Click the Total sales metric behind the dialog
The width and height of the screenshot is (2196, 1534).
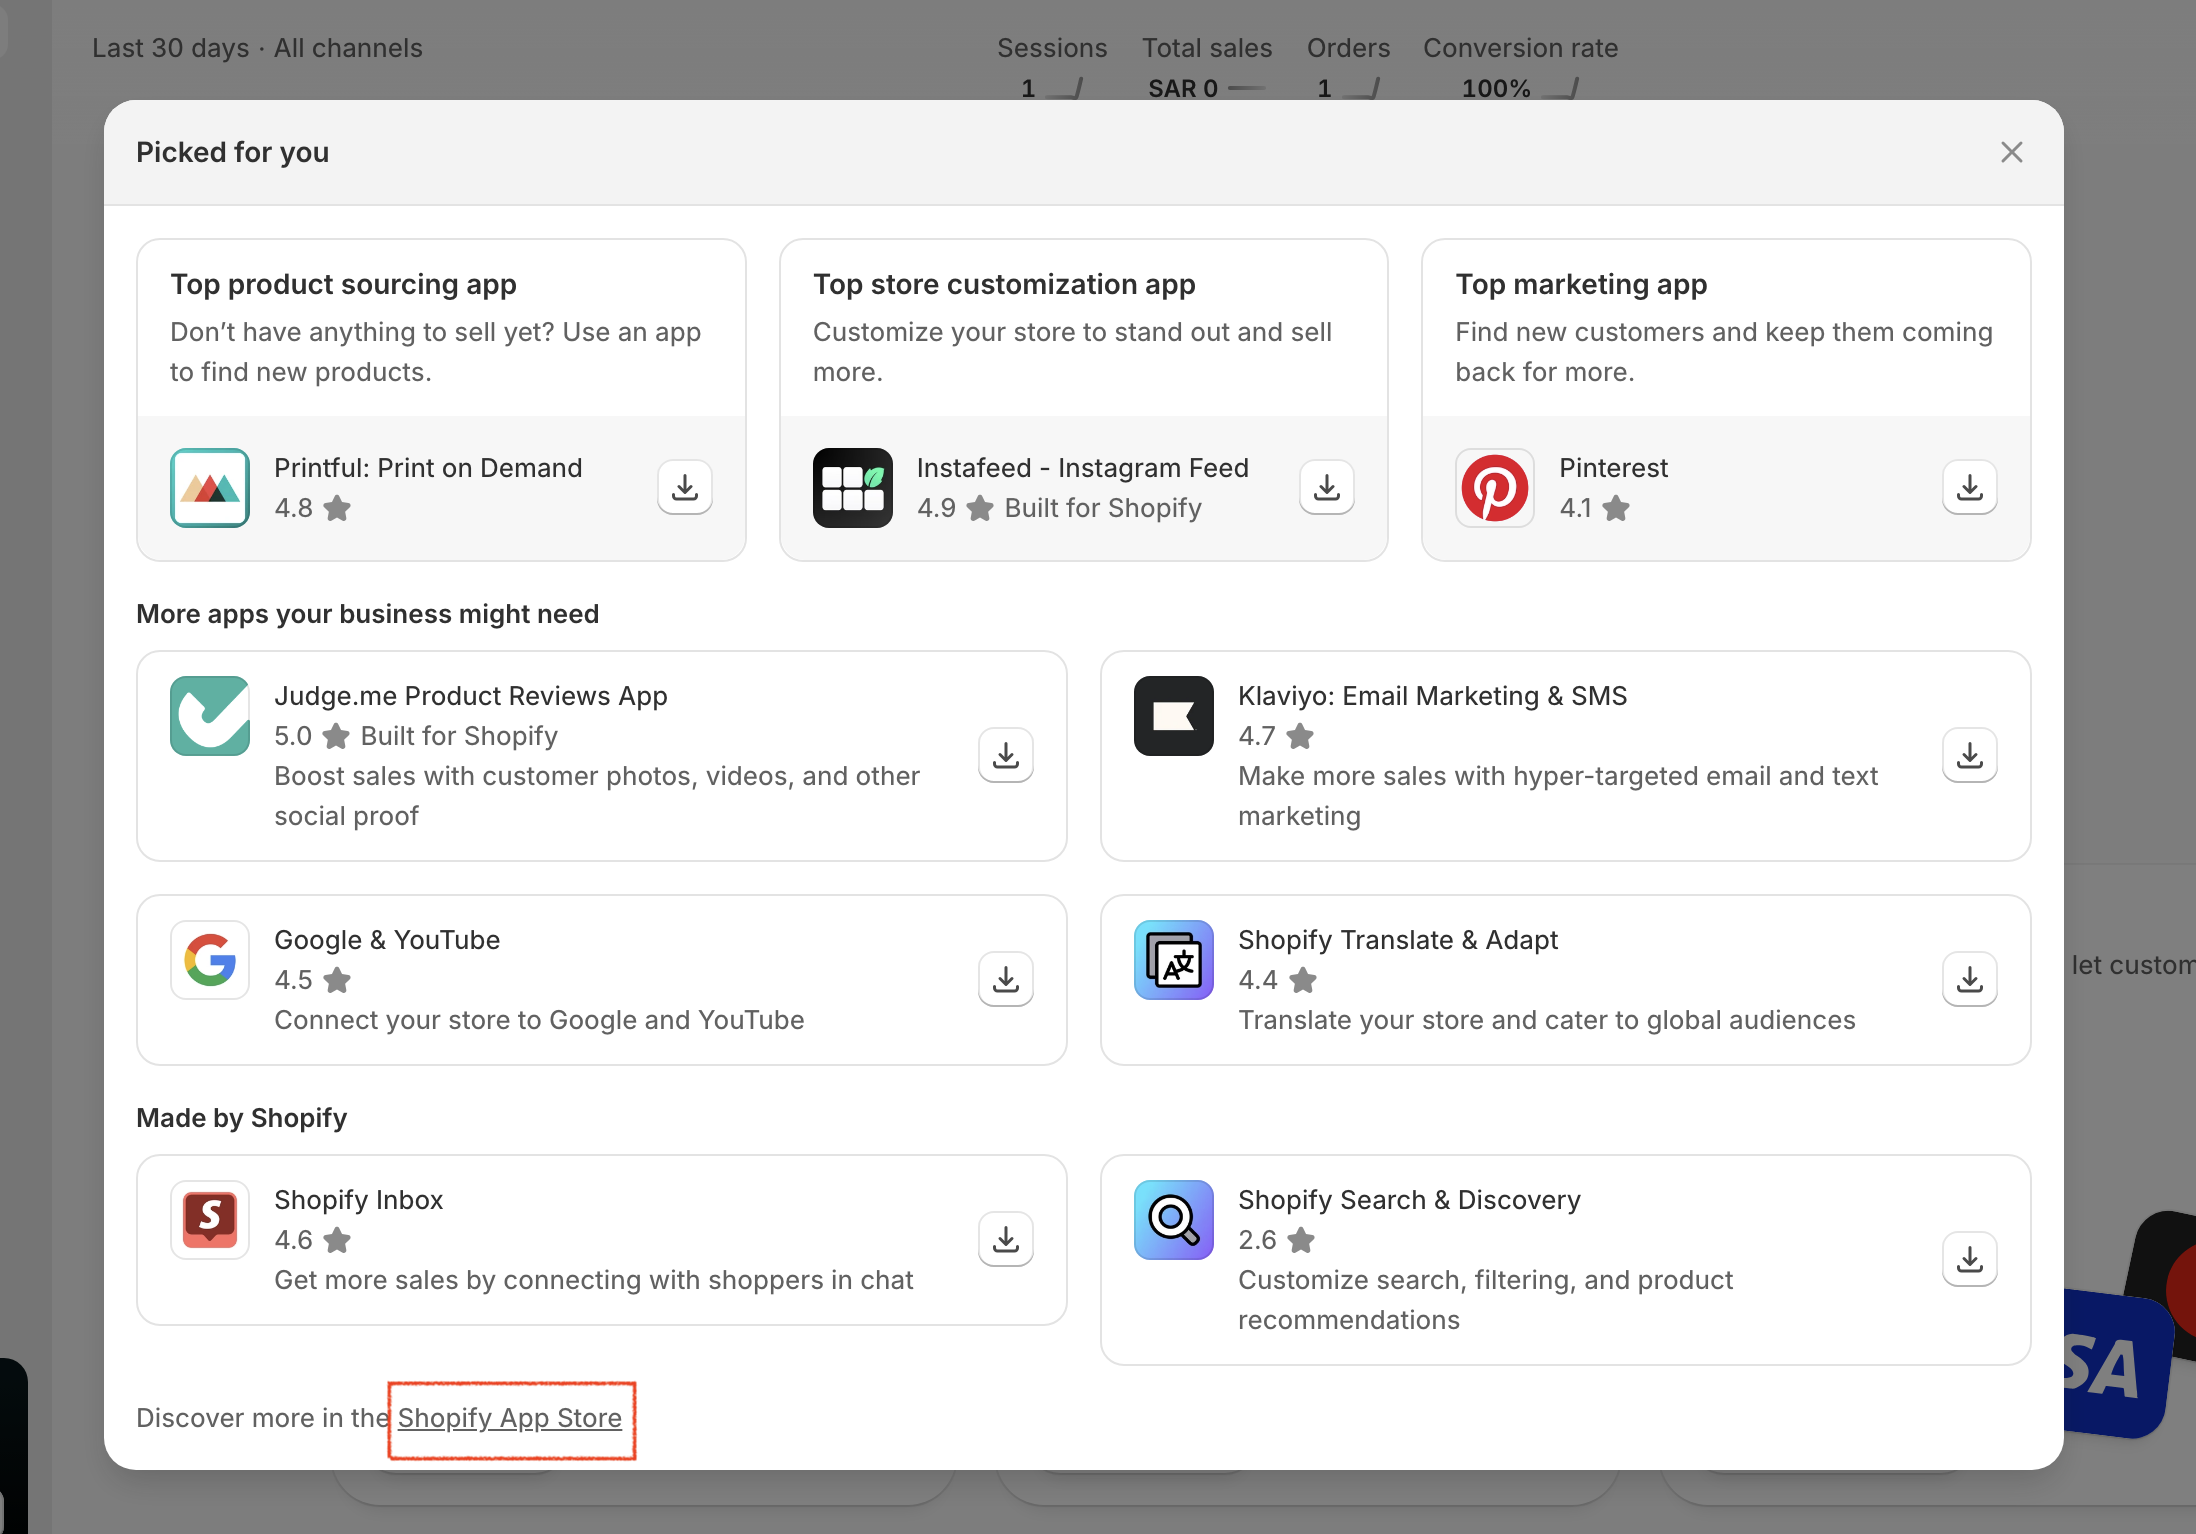1207,68
